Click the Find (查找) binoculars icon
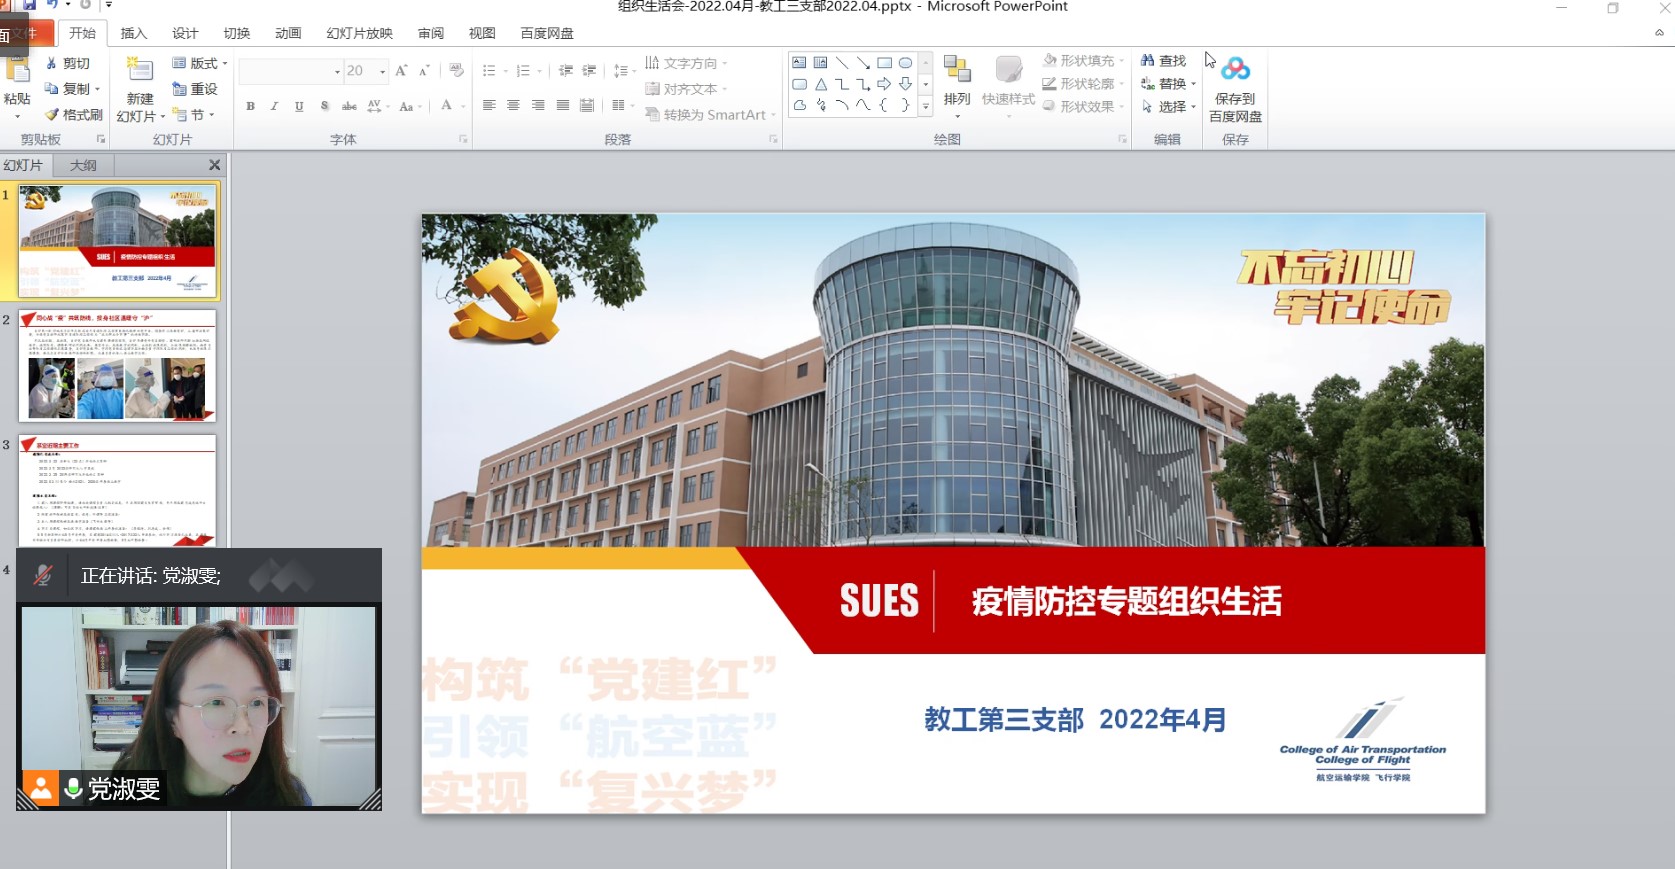This screenshot has height=869, width=1675. (x=1148, y=61)
